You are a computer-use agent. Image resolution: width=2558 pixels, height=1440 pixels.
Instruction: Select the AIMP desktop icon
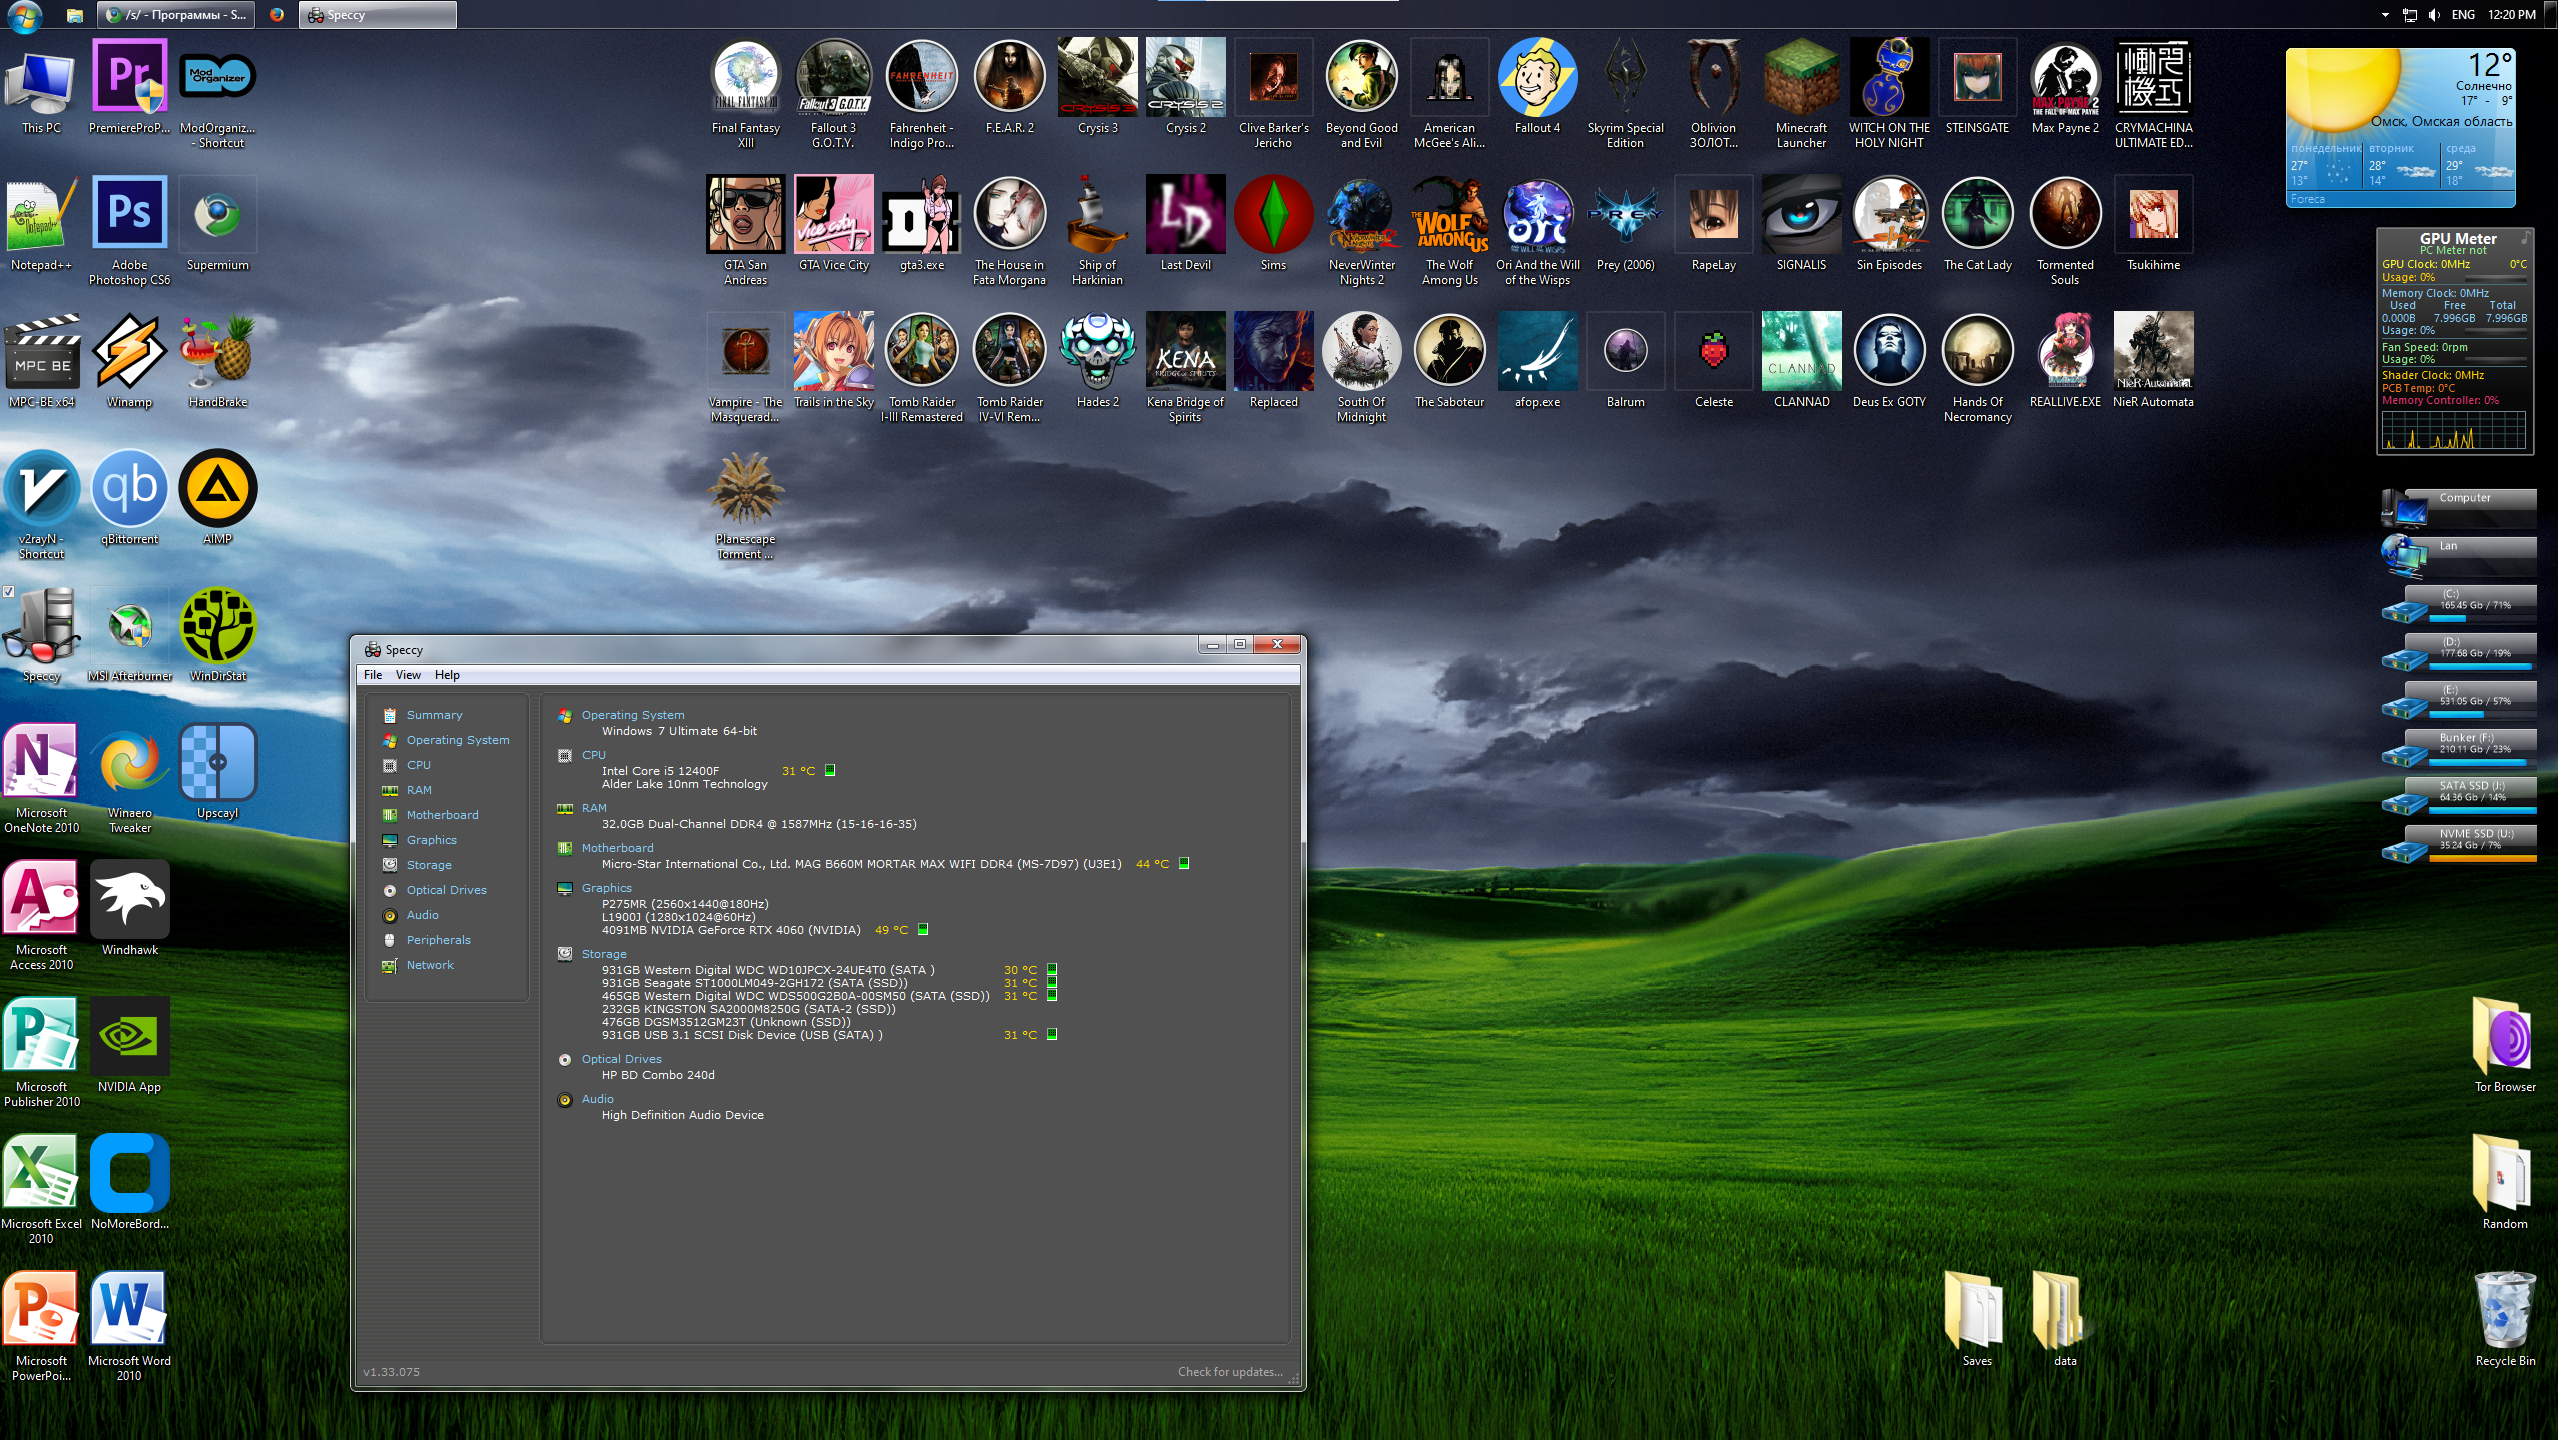[x=217, y=499]
